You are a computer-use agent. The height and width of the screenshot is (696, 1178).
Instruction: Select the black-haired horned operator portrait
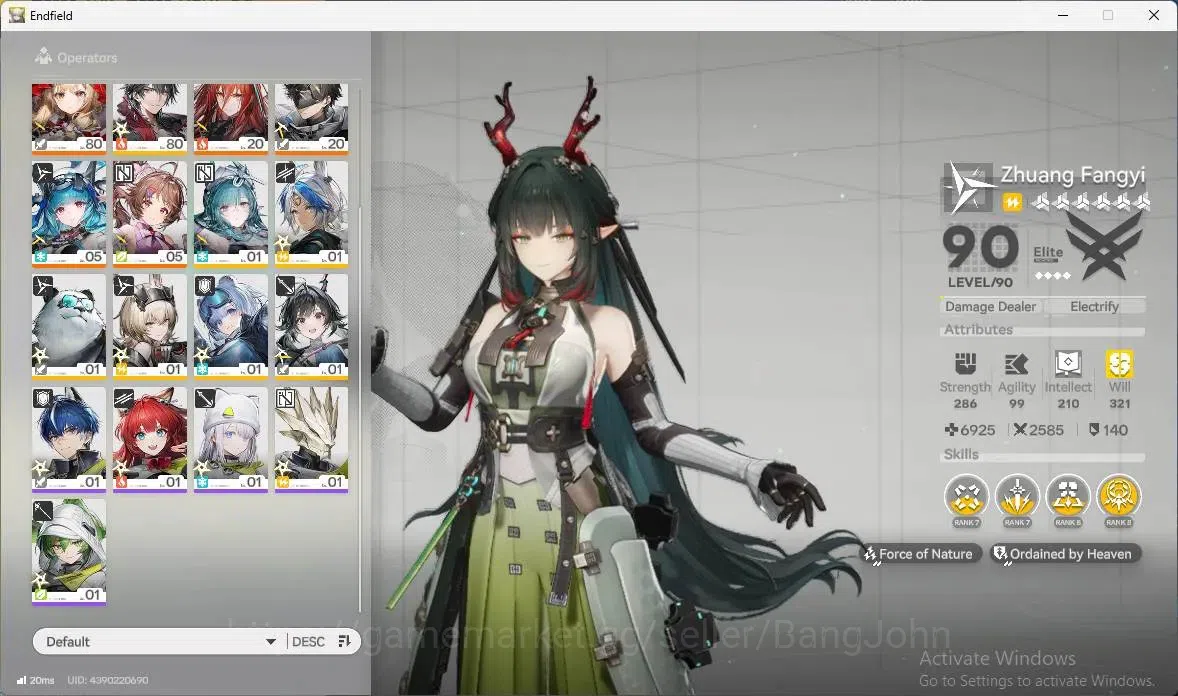(311, 326)
